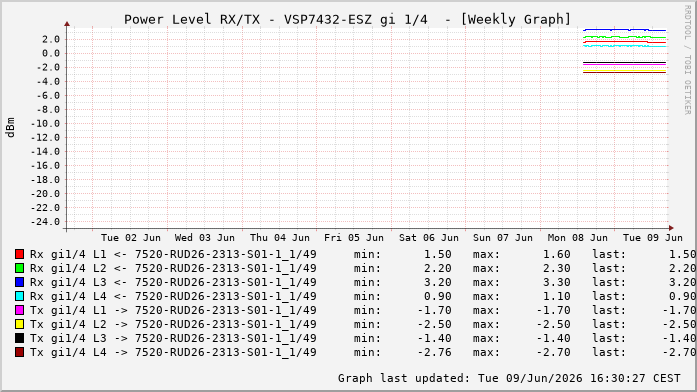Click the 'Thu 04 Jun' x-axis label
This screenshot has height=392, width=697.
pos(280,238)
